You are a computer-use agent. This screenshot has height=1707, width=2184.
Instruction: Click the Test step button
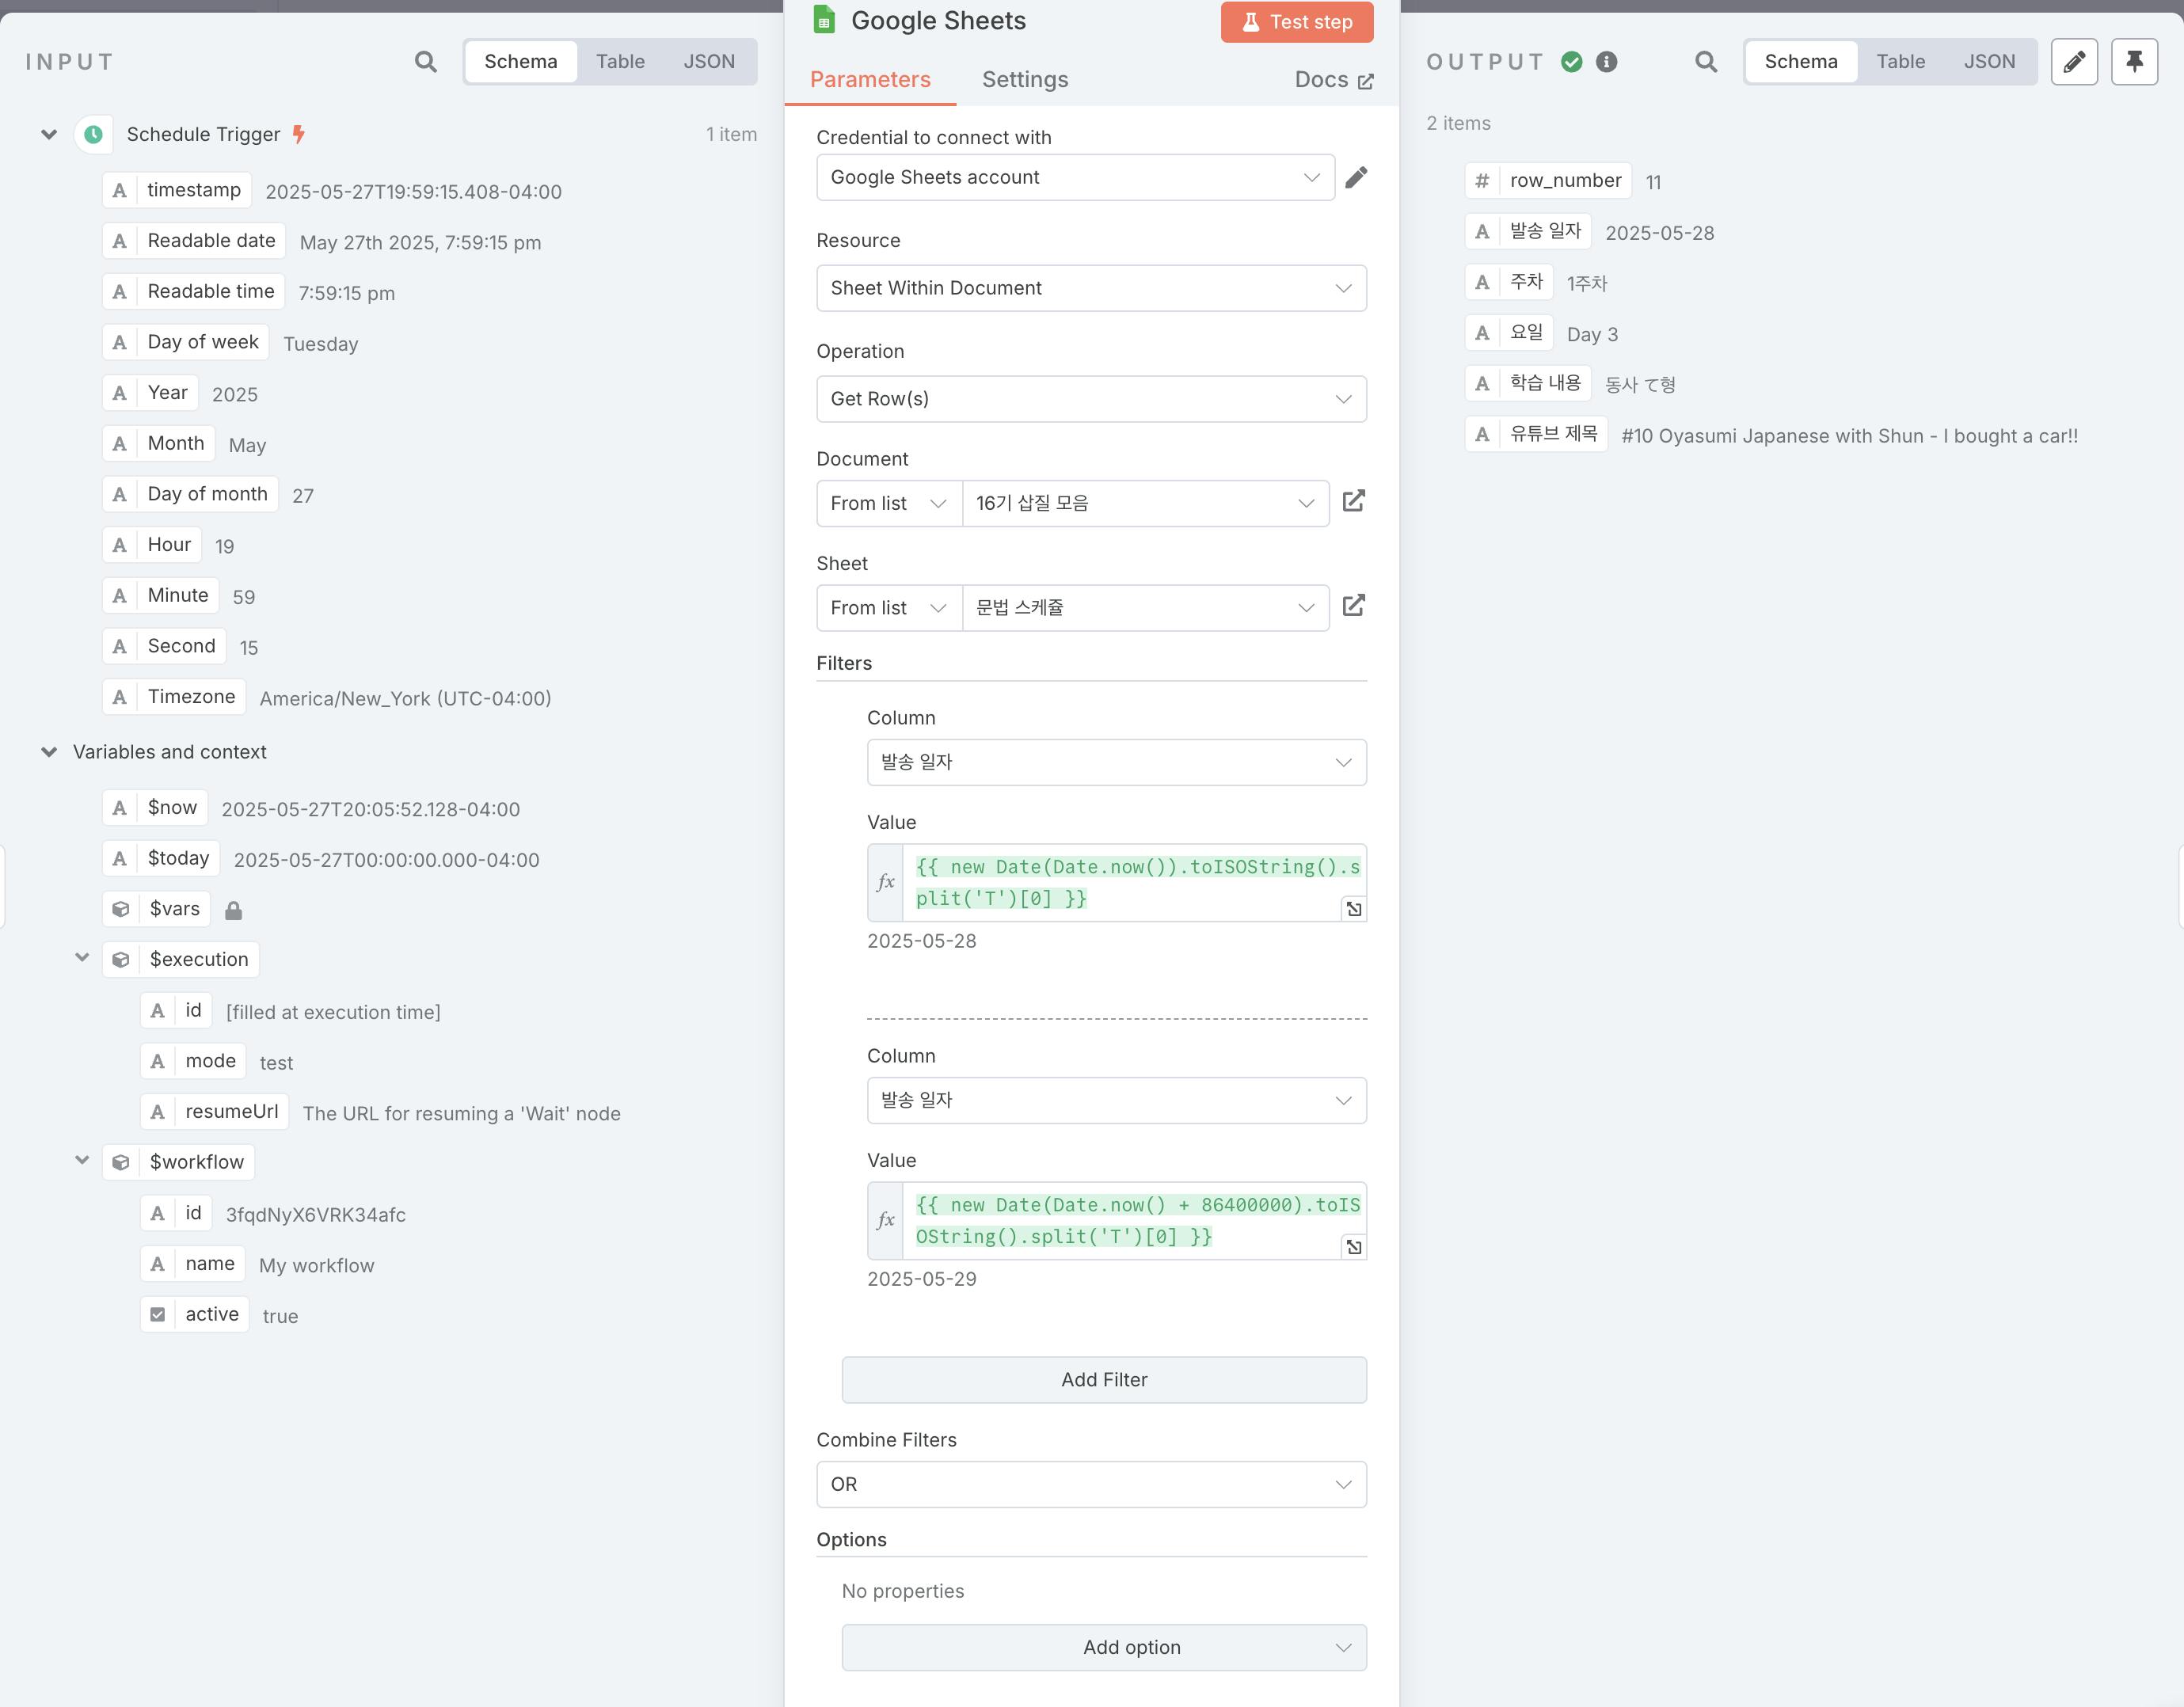click(x=1297, y=22)
